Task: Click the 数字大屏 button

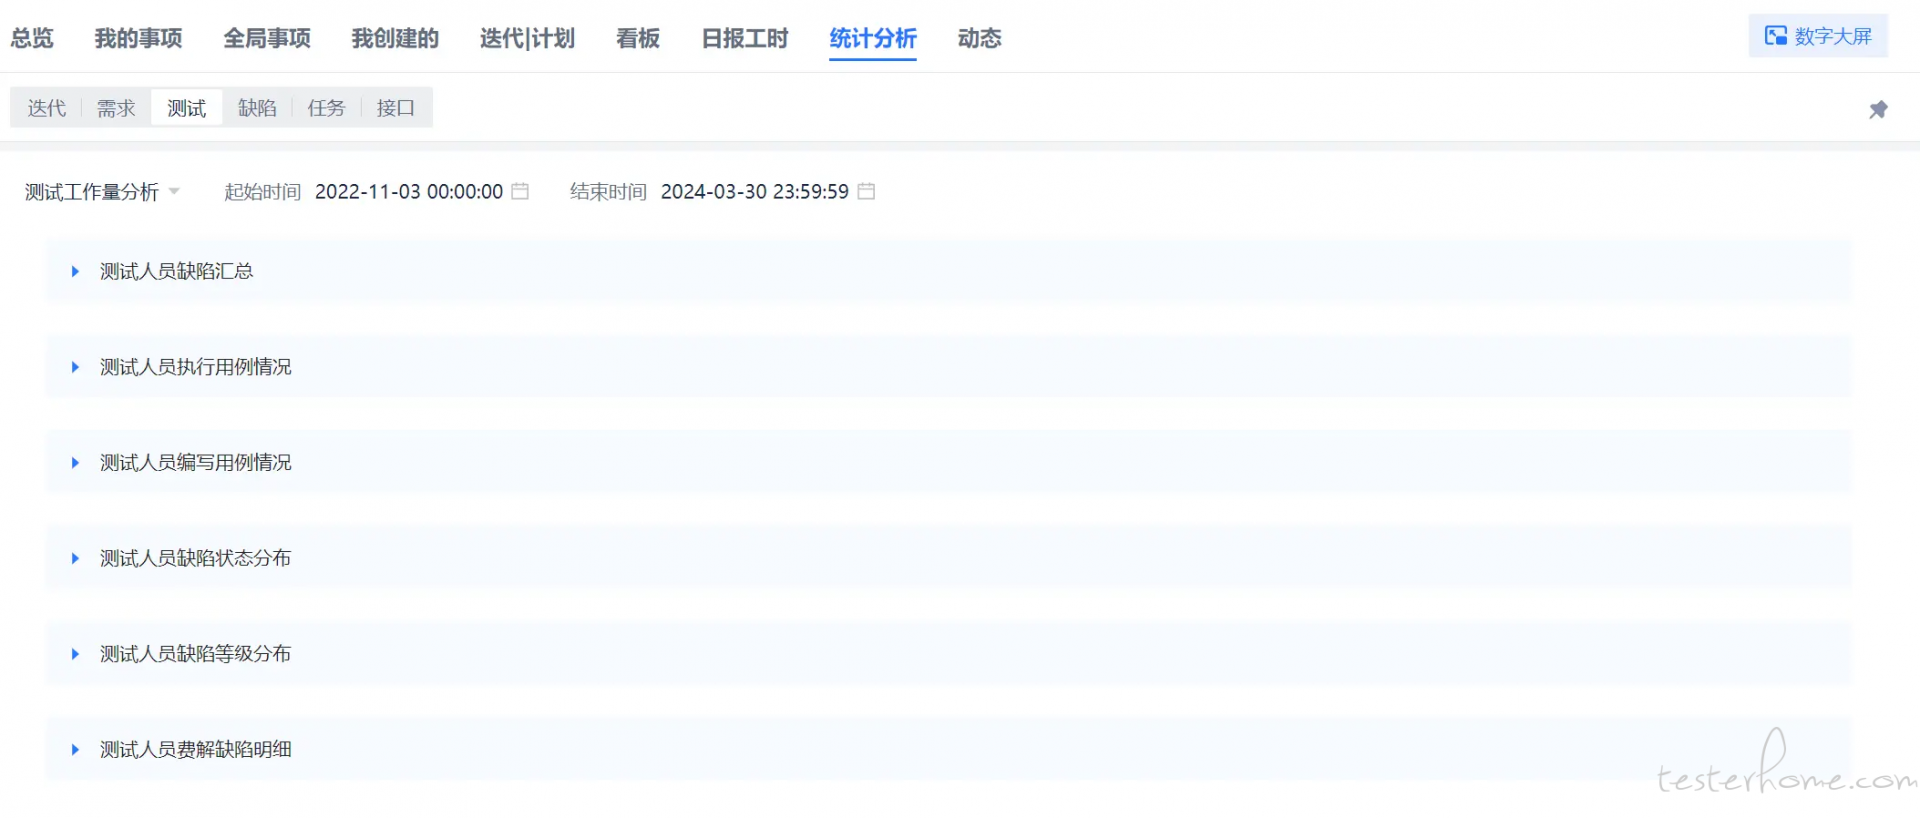Action: [x=1818, y=36]
